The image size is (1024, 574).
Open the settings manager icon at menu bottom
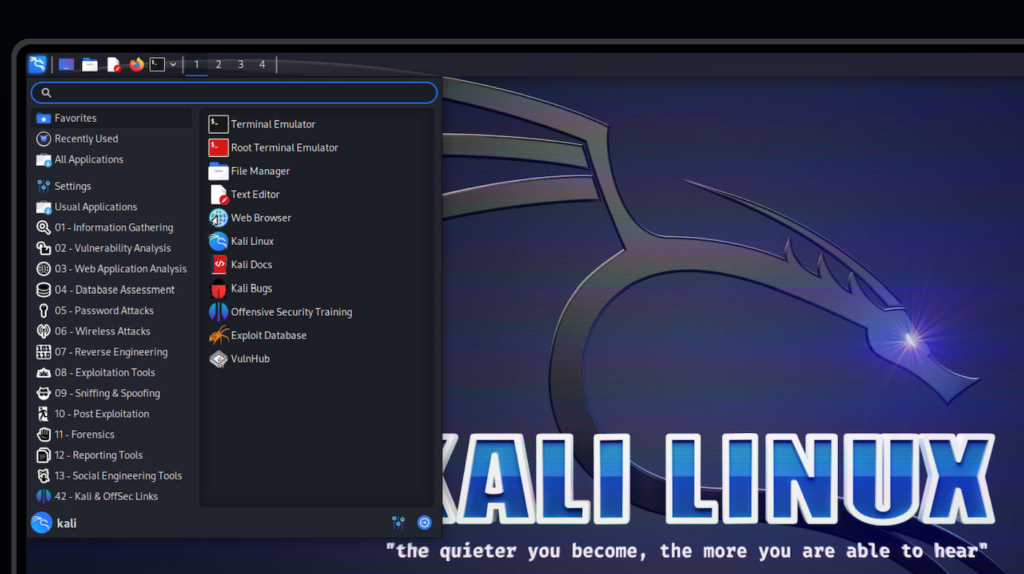coord(398,522)
